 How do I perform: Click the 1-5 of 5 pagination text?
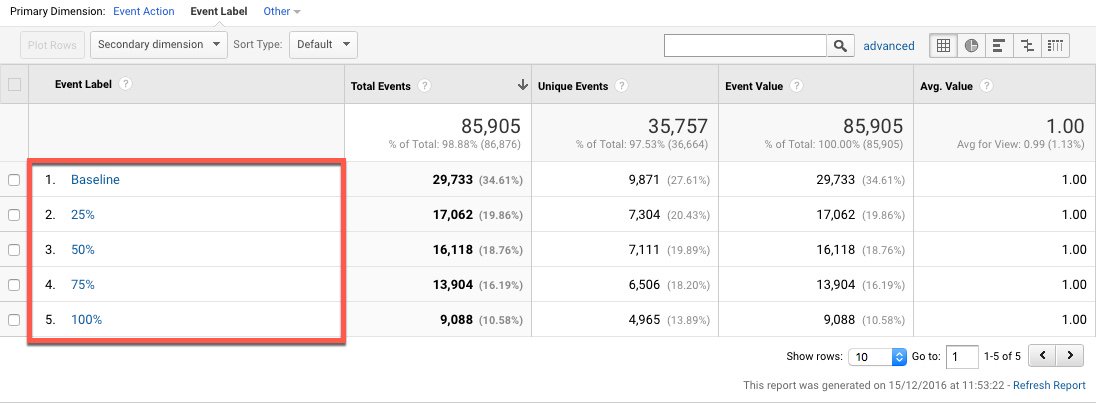tap(1002, 356)
